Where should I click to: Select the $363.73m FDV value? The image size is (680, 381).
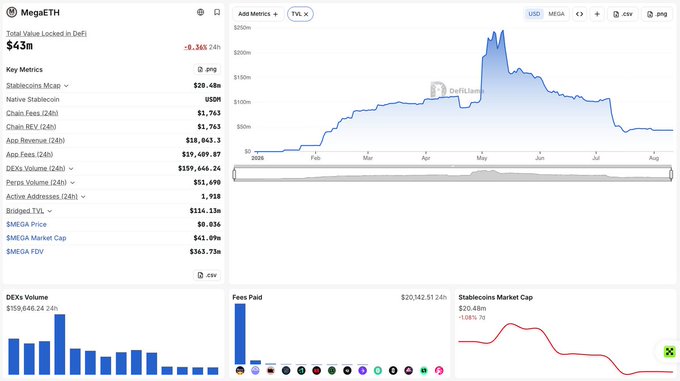pyautogui.click(x=205, y=251)
